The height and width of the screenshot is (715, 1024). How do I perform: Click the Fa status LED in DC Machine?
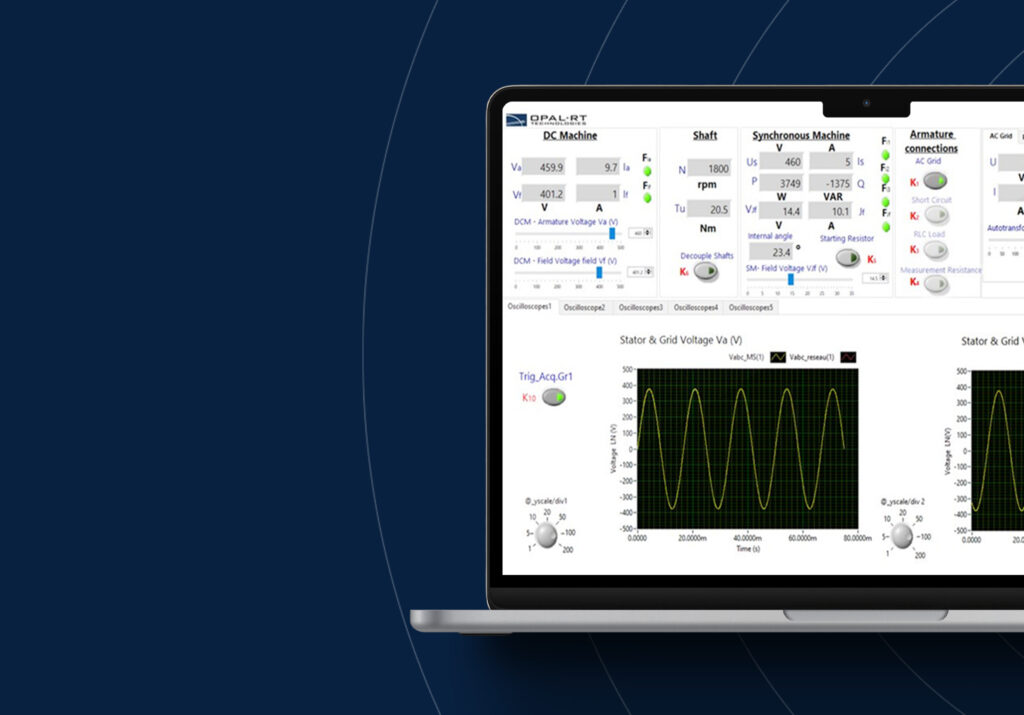(x=647, y=171)
